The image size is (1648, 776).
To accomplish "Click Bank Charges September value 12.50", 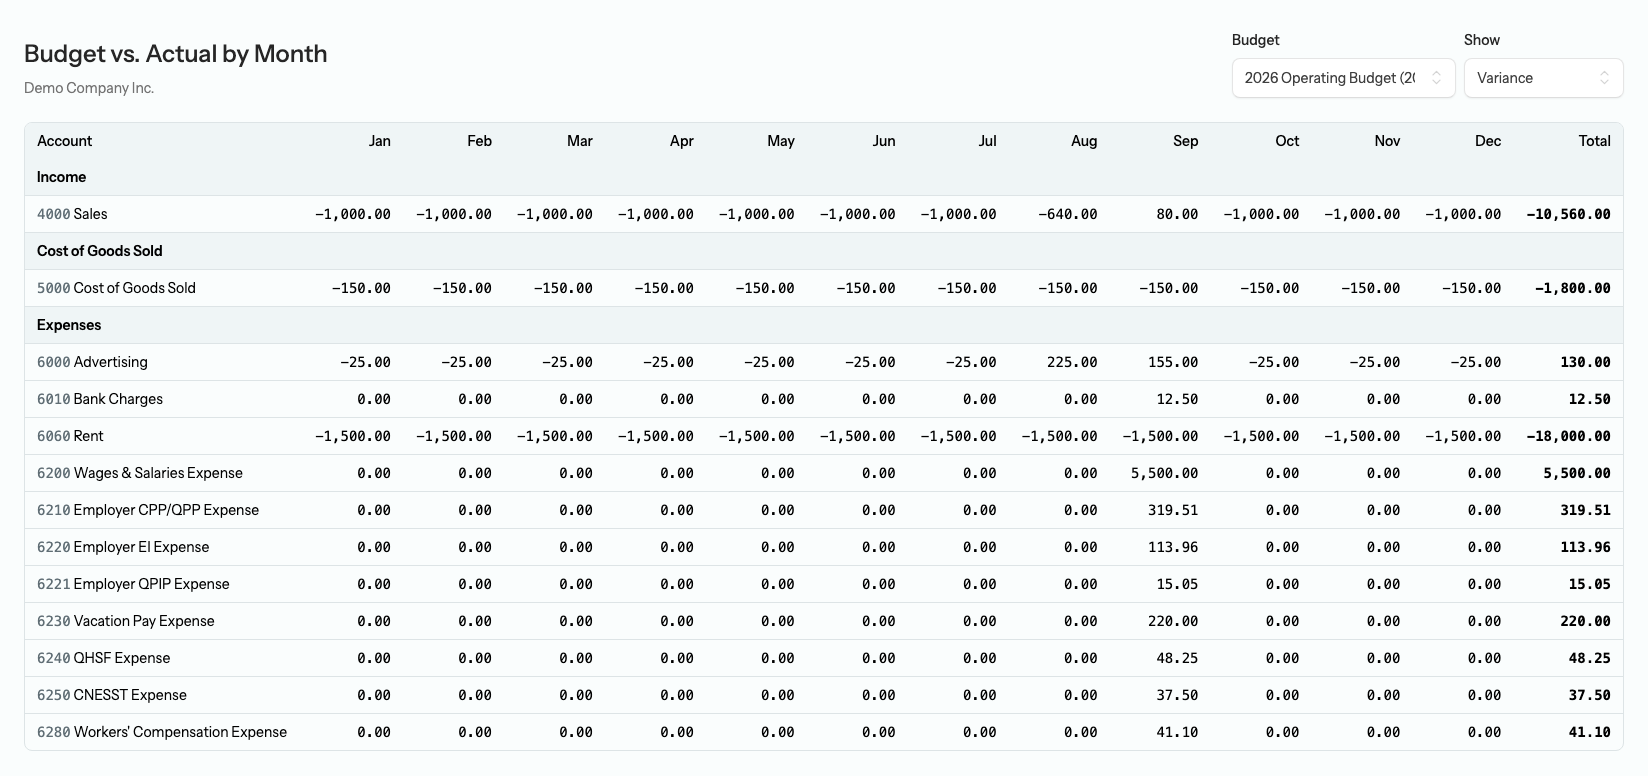I will [1177, 399].
